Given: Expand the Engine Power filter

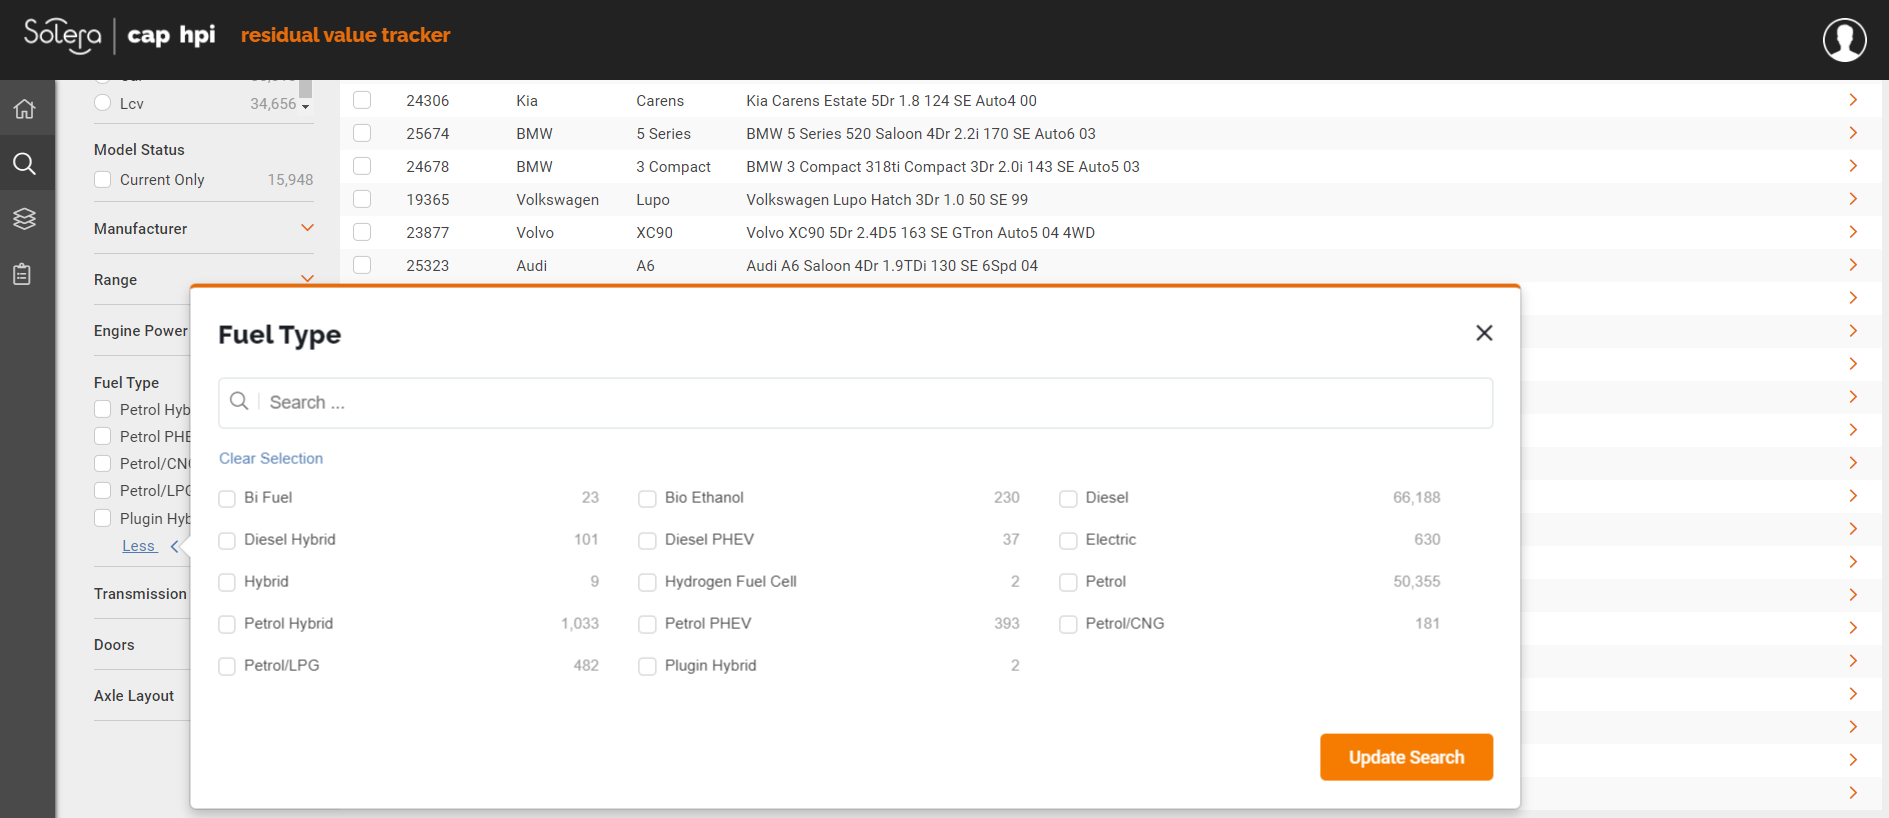Looking at the screenshot, I should pos(141,331).
